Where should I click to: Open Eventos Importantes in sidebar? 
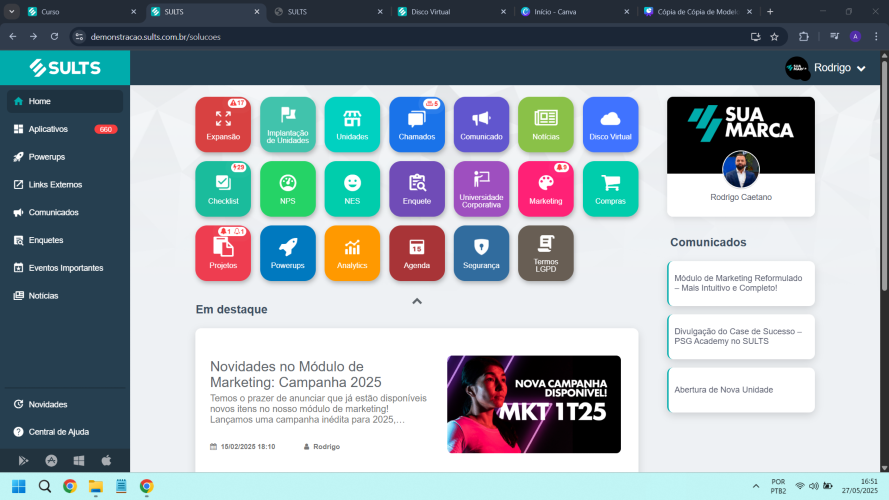[65, 268]
